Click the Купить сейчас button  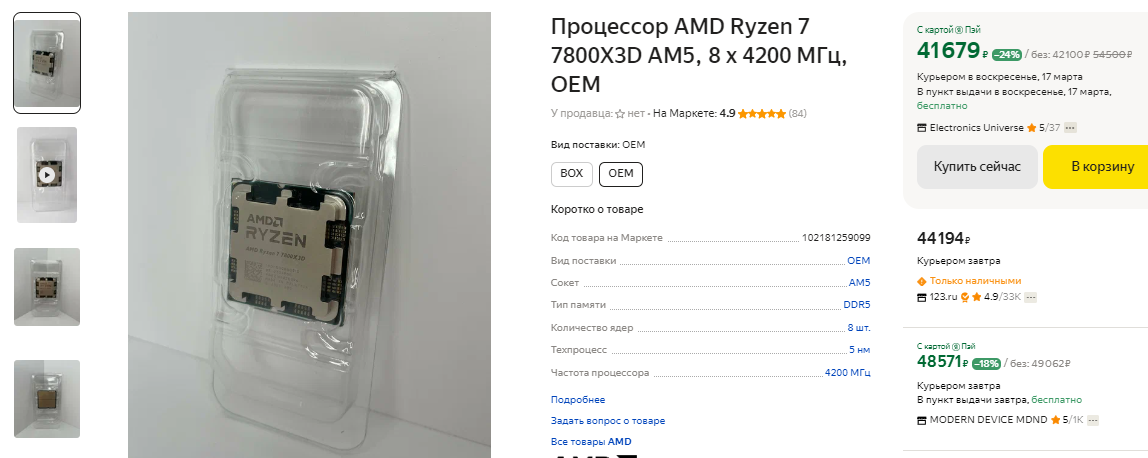point(977,167)
